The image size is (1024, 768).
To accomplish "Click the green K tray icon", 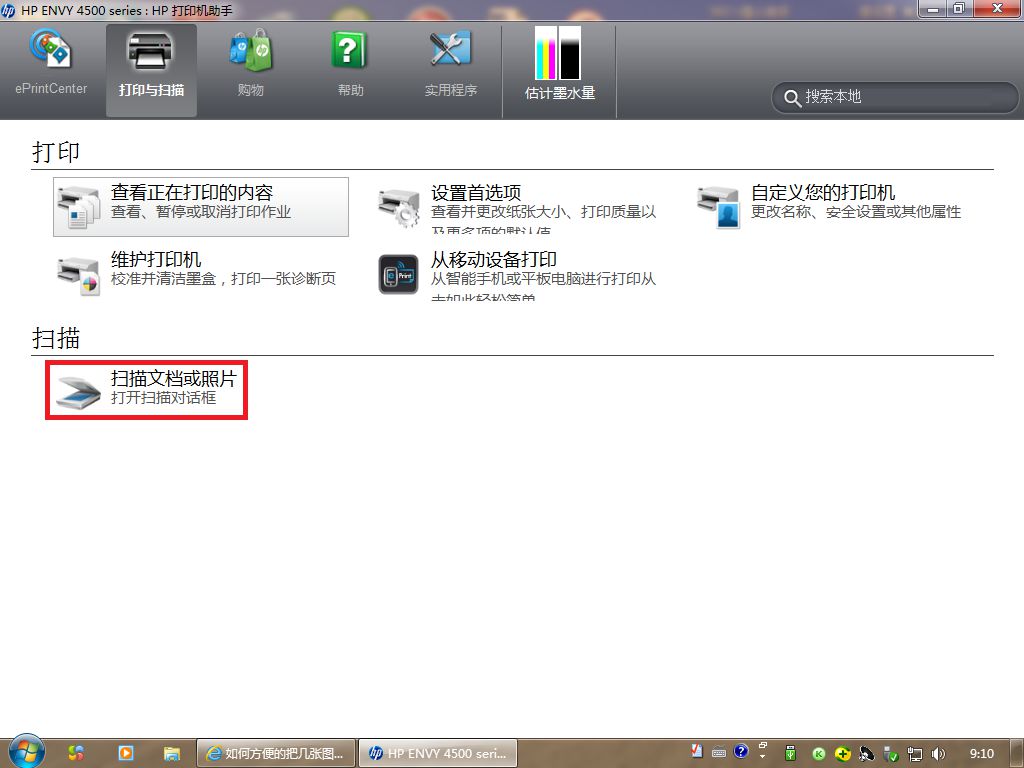I will (818, 754).
